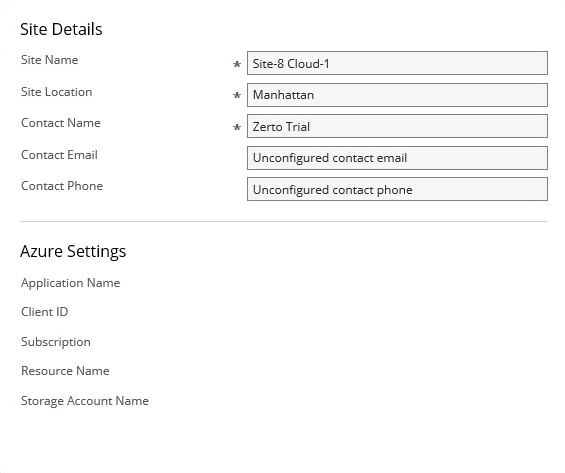Click the Contact Name label
The image size is (565, 473).
click(61, 123)
